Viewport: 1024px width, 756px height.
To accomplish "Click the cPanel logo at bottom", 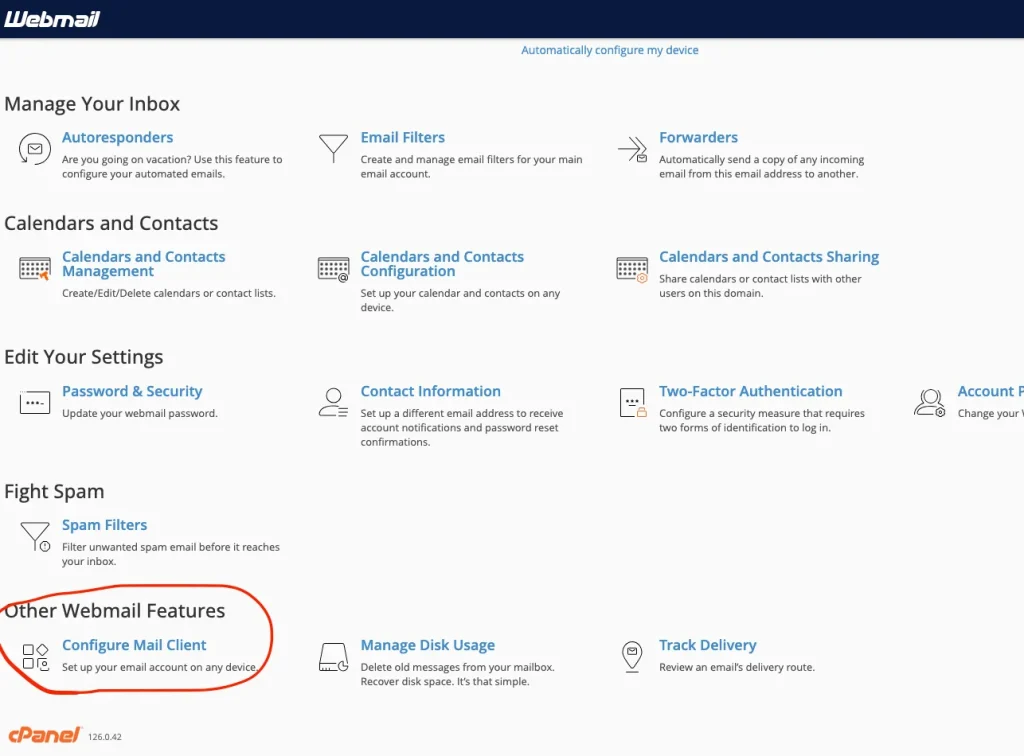I will point(44,734).
